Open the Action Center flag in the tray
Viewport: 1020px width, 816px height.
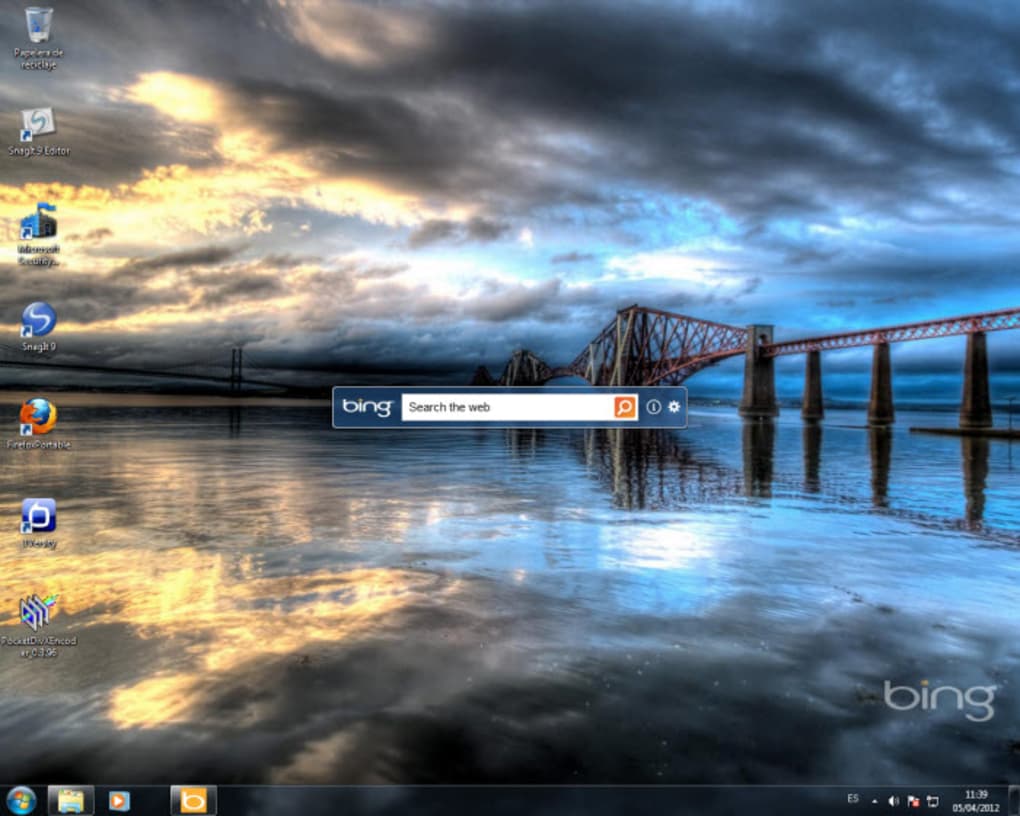point(913,800)
